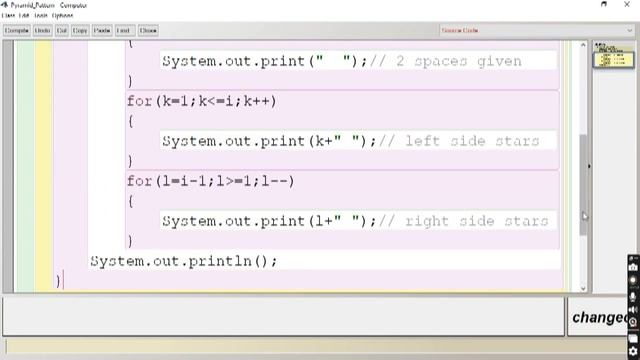
Task: Click the "for(l=i-1;l>=1;l--)" line
Action: (210, 181)
